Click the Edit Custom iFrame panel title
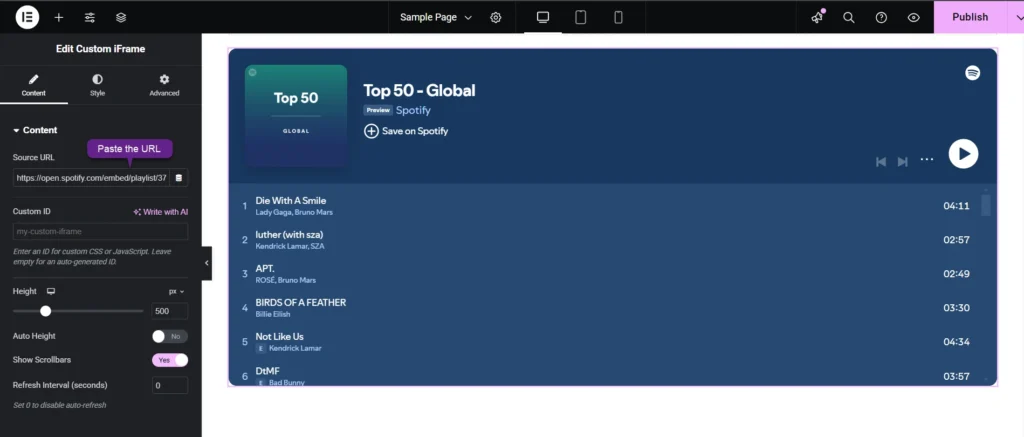The height and width of the screenshot is (437, 1024). [101, 49]
